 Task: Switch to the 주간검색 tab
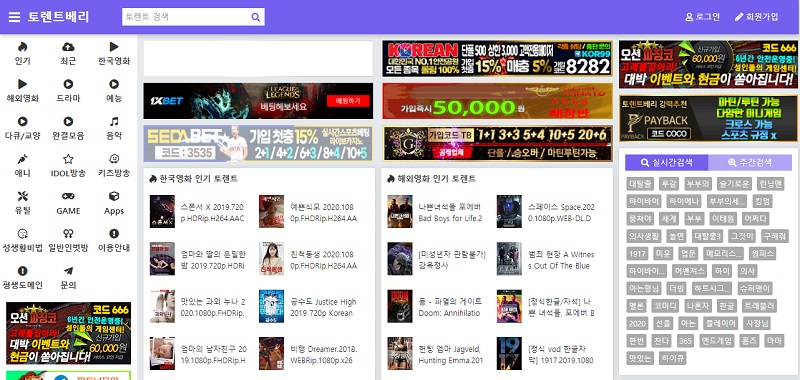(750, 163)
